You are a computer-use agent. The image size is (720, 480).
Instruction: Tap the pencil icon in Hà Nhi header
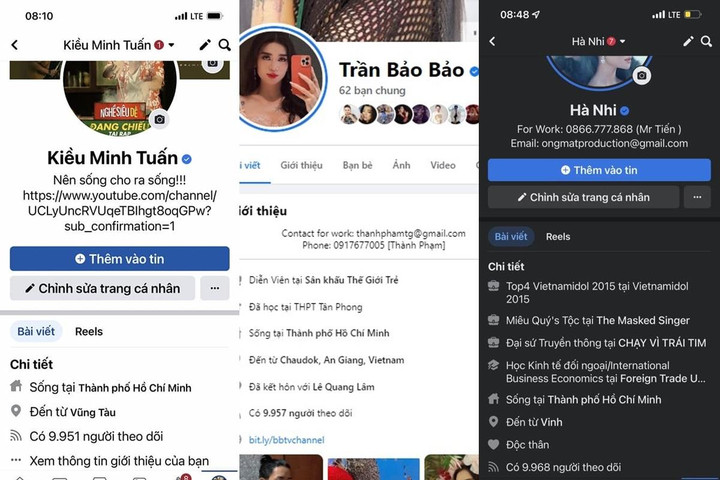688,41
